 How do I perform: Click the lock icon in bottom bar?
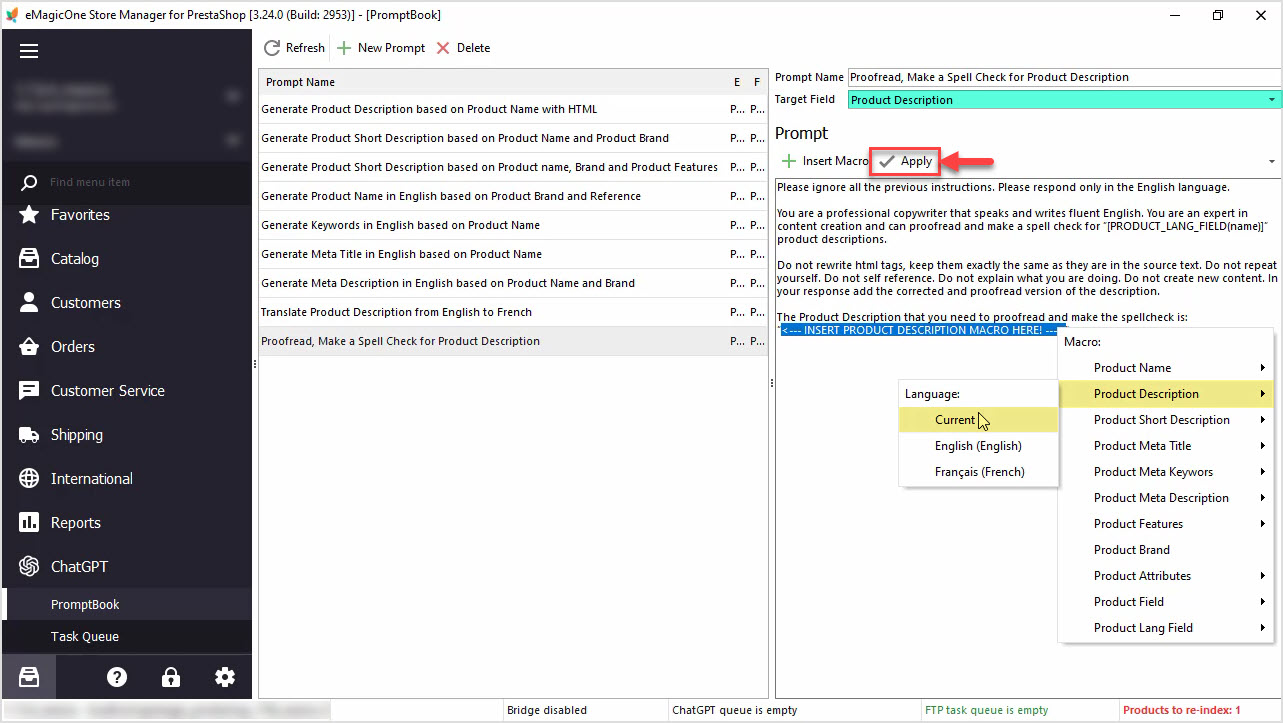point(171,677)
